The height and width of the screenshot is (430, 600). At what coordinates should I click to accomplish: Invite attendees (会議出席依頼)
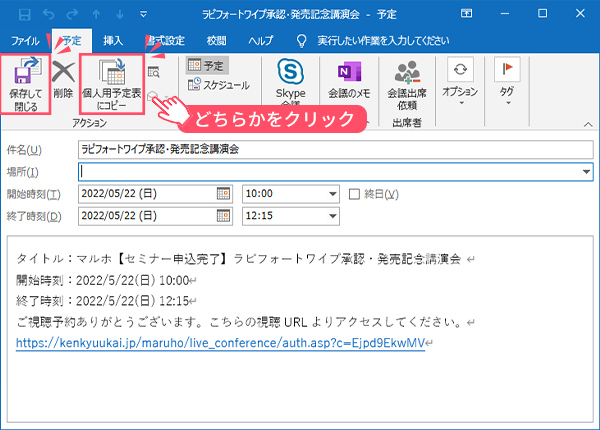407,85
